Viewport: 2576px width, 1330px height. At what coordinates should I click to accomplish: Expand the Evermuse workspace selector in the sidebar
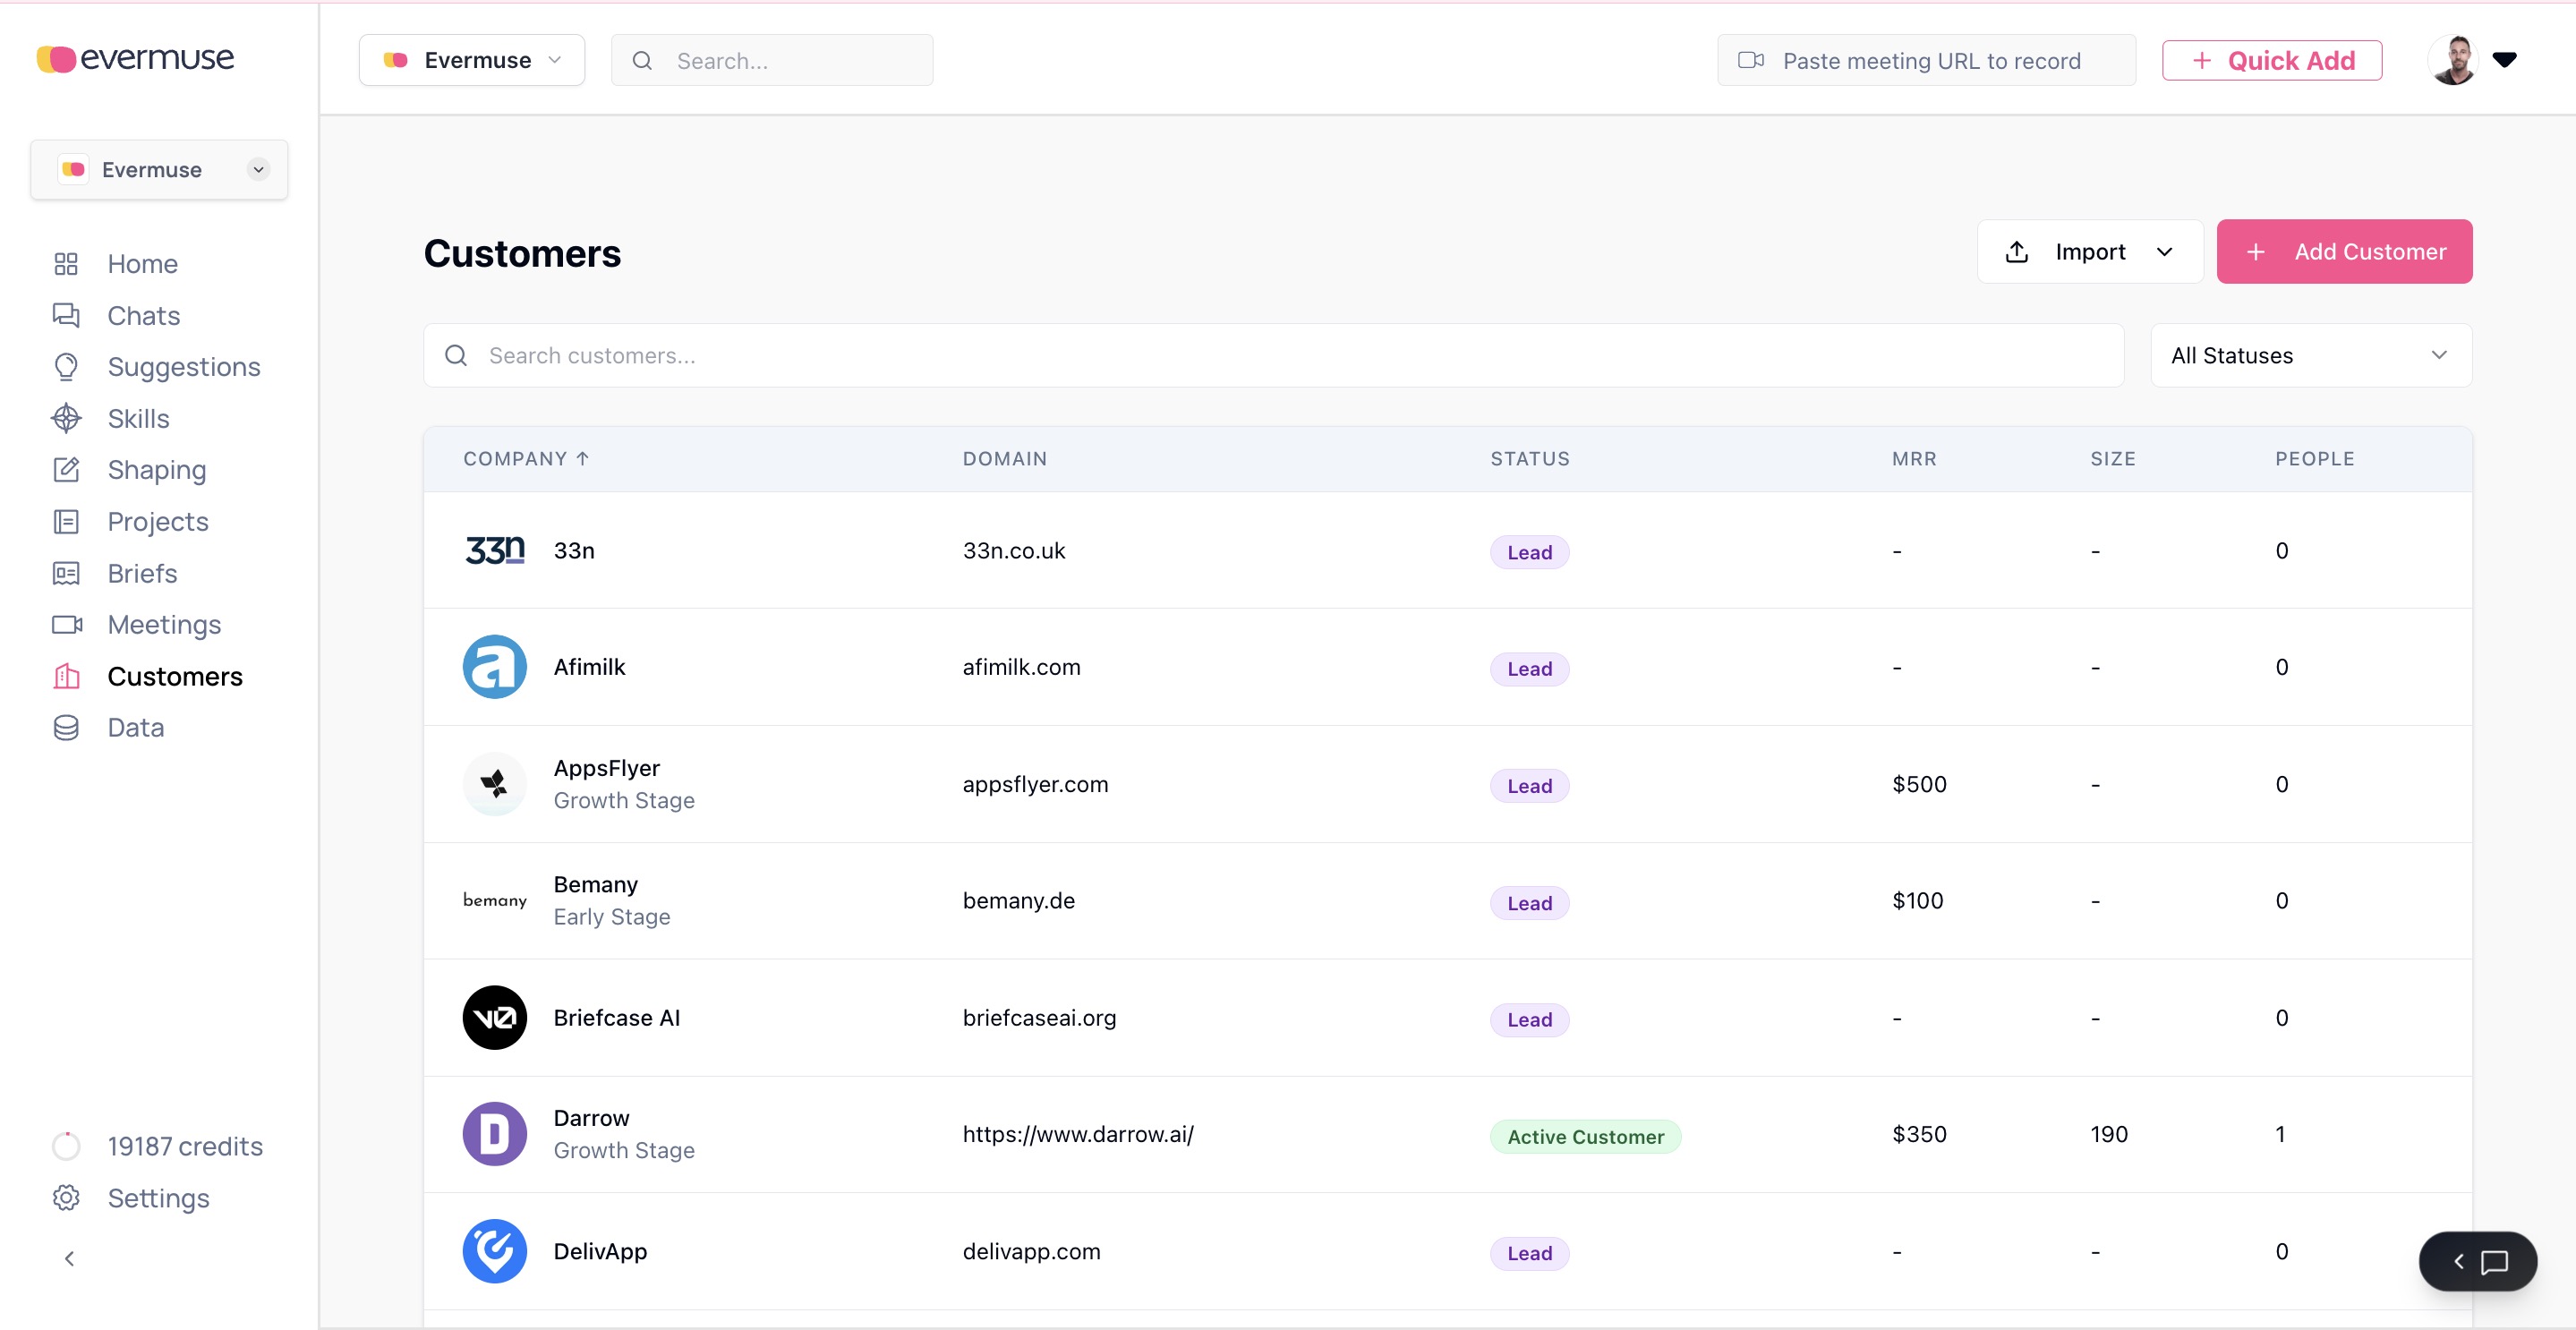click(159, 170)
